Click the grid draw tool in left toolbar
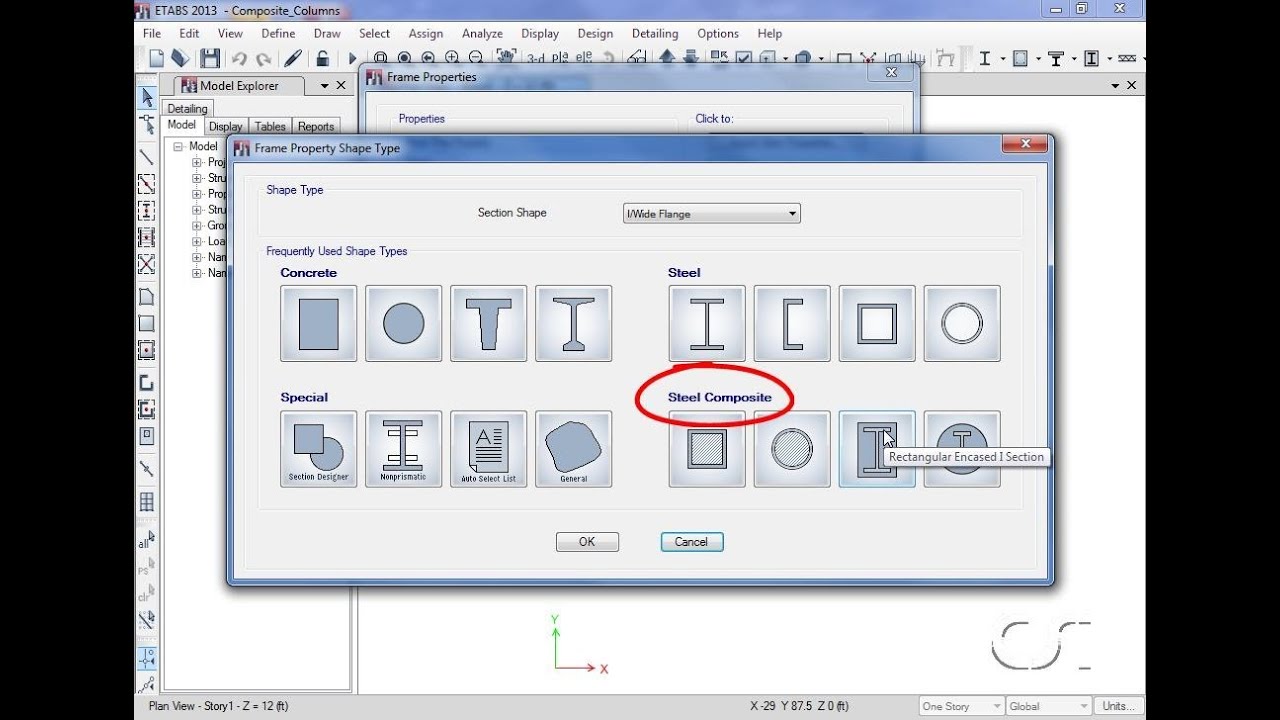Viewport: 1280px width, 720px height. tap(146, 501)
